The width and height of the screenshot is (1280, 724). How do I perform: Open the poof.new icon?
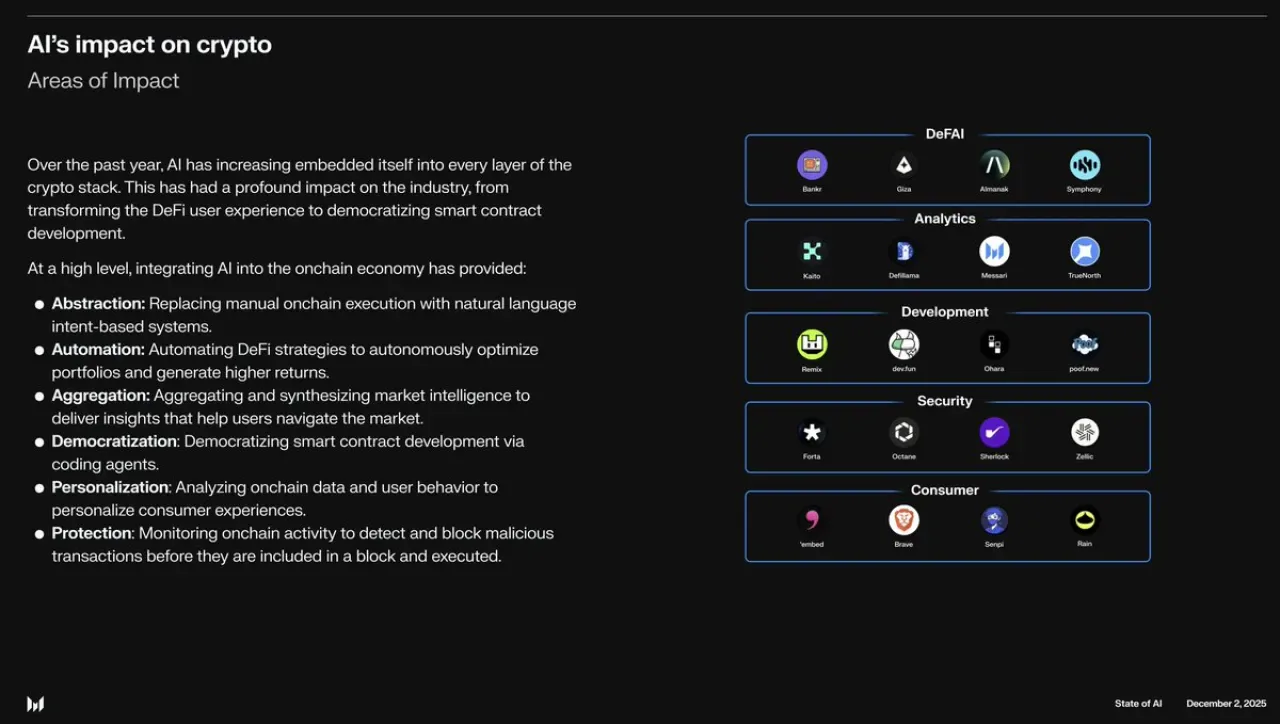pos(1084,345)
